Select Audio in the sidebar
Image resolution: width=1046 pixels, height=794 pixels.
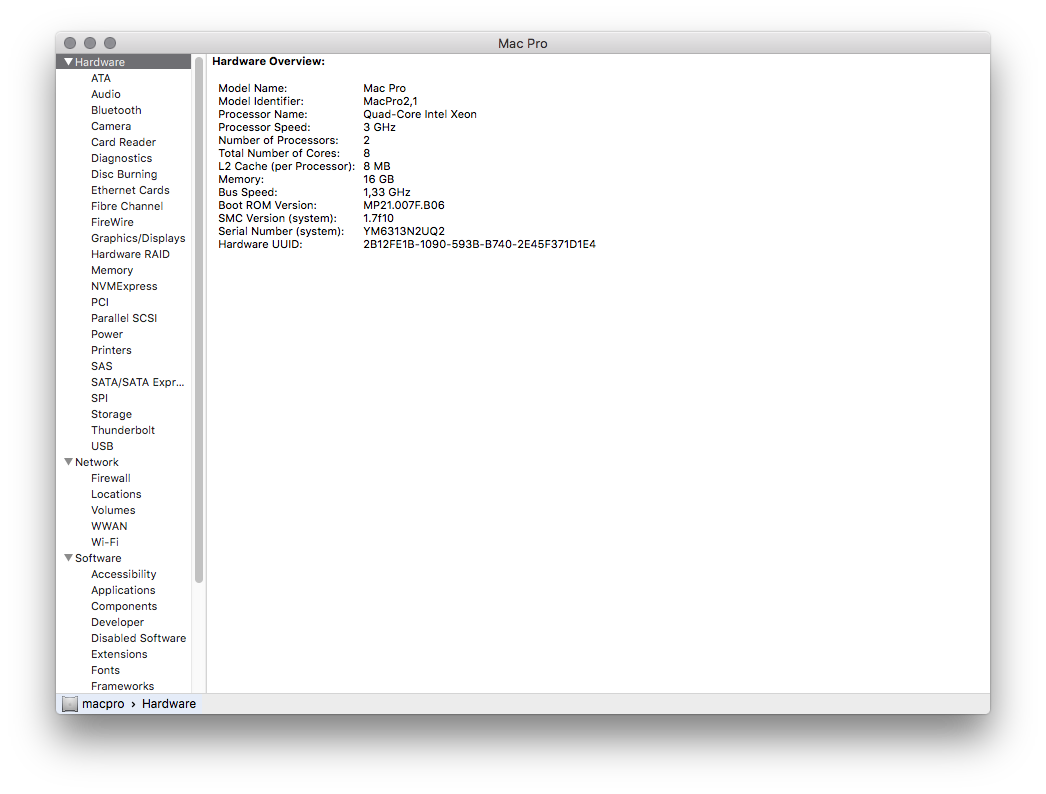click(105, 94)
